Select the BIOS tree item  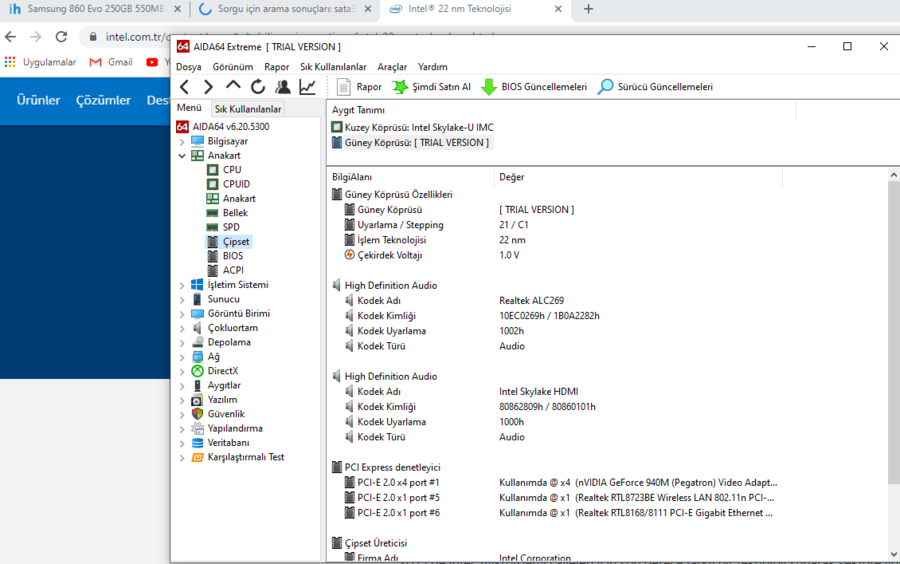click(232, 256)
